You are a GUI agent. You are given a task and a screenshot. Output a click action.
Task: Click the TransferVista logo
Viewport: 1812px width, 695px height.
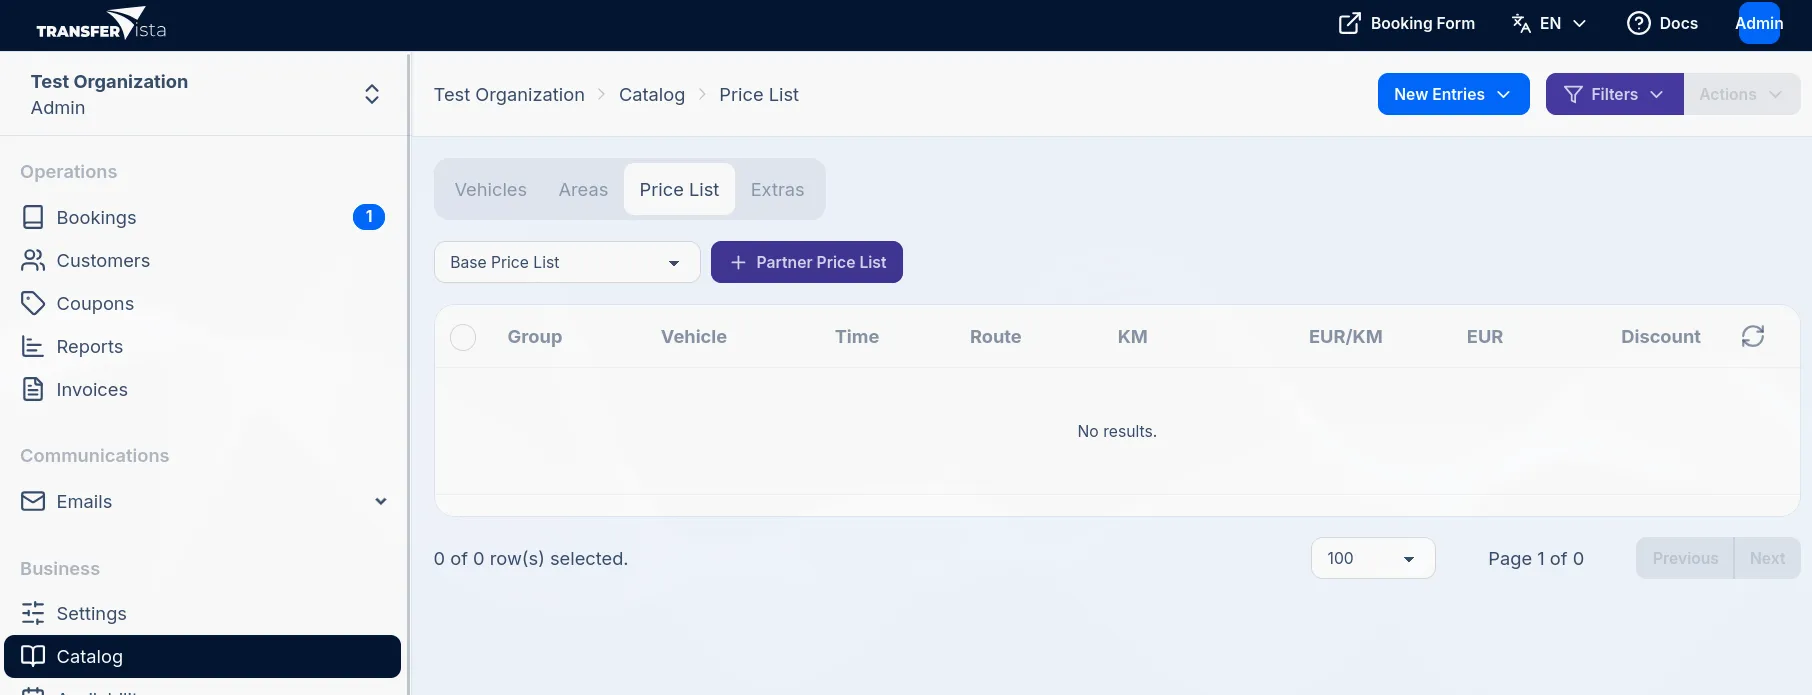coord(101,24)
